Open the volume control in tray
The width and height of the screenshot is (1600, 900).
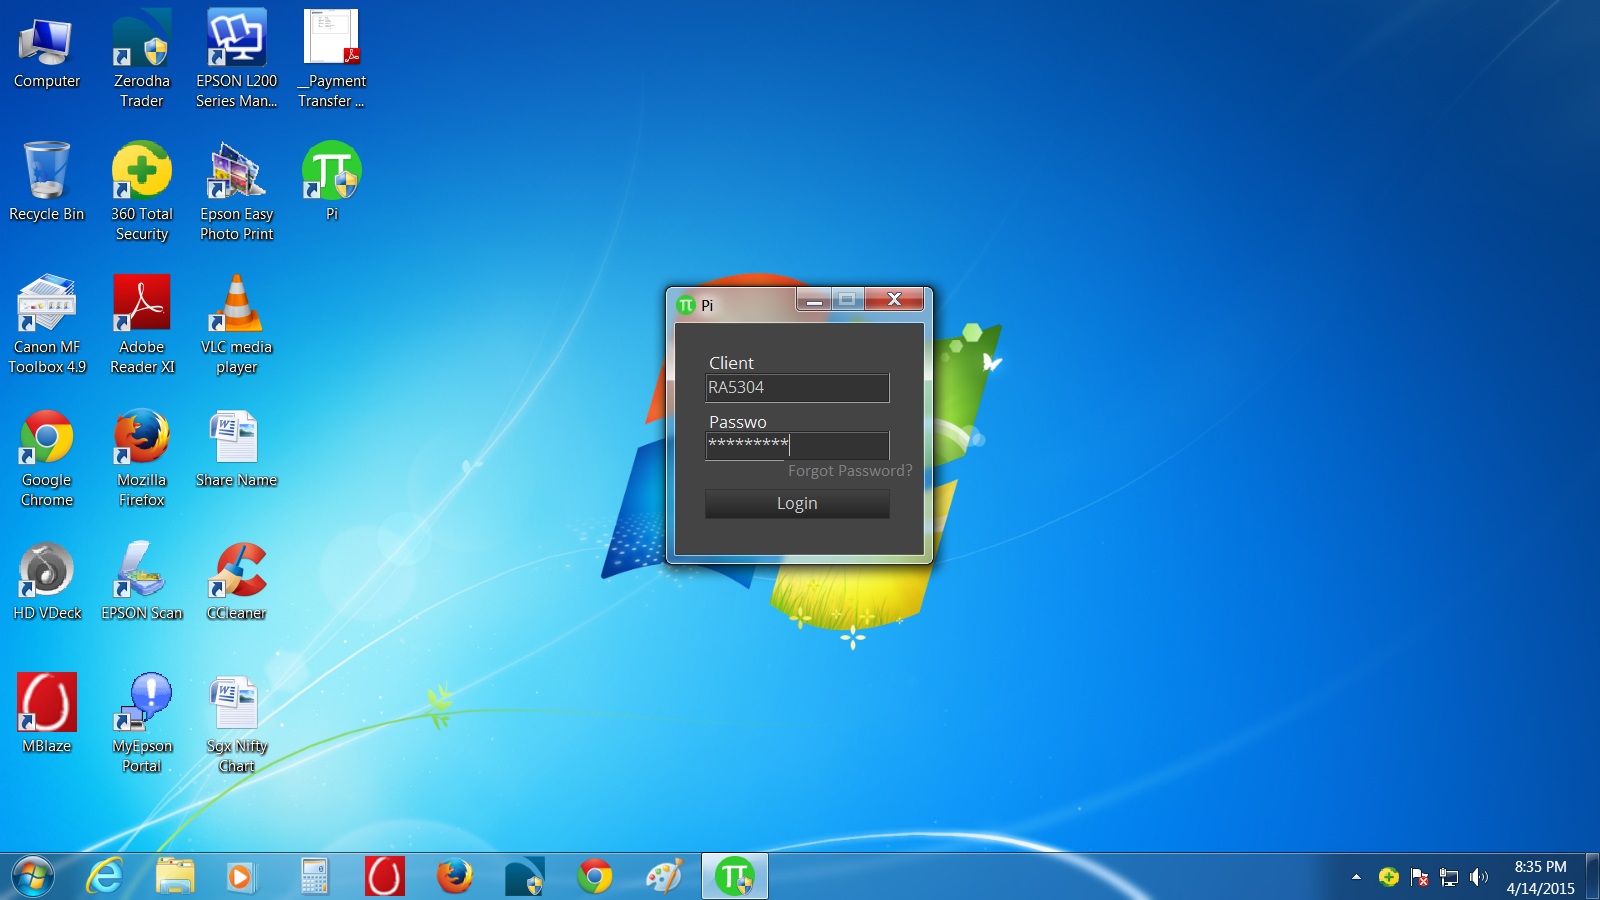(1479, 877)
